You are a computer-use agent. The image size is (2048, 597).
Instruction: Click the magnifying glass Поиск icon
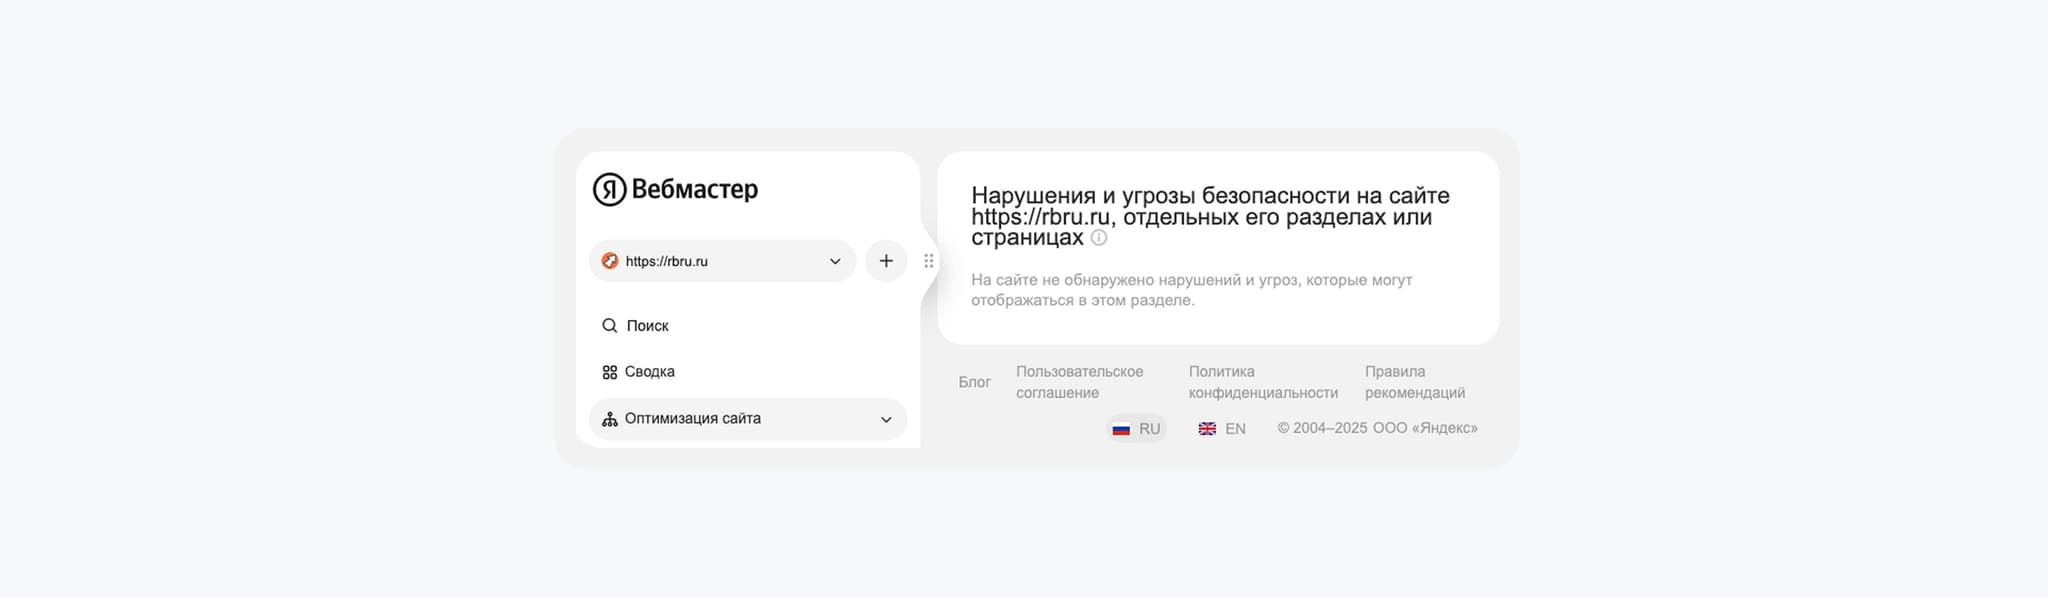[x=609, y=326]
